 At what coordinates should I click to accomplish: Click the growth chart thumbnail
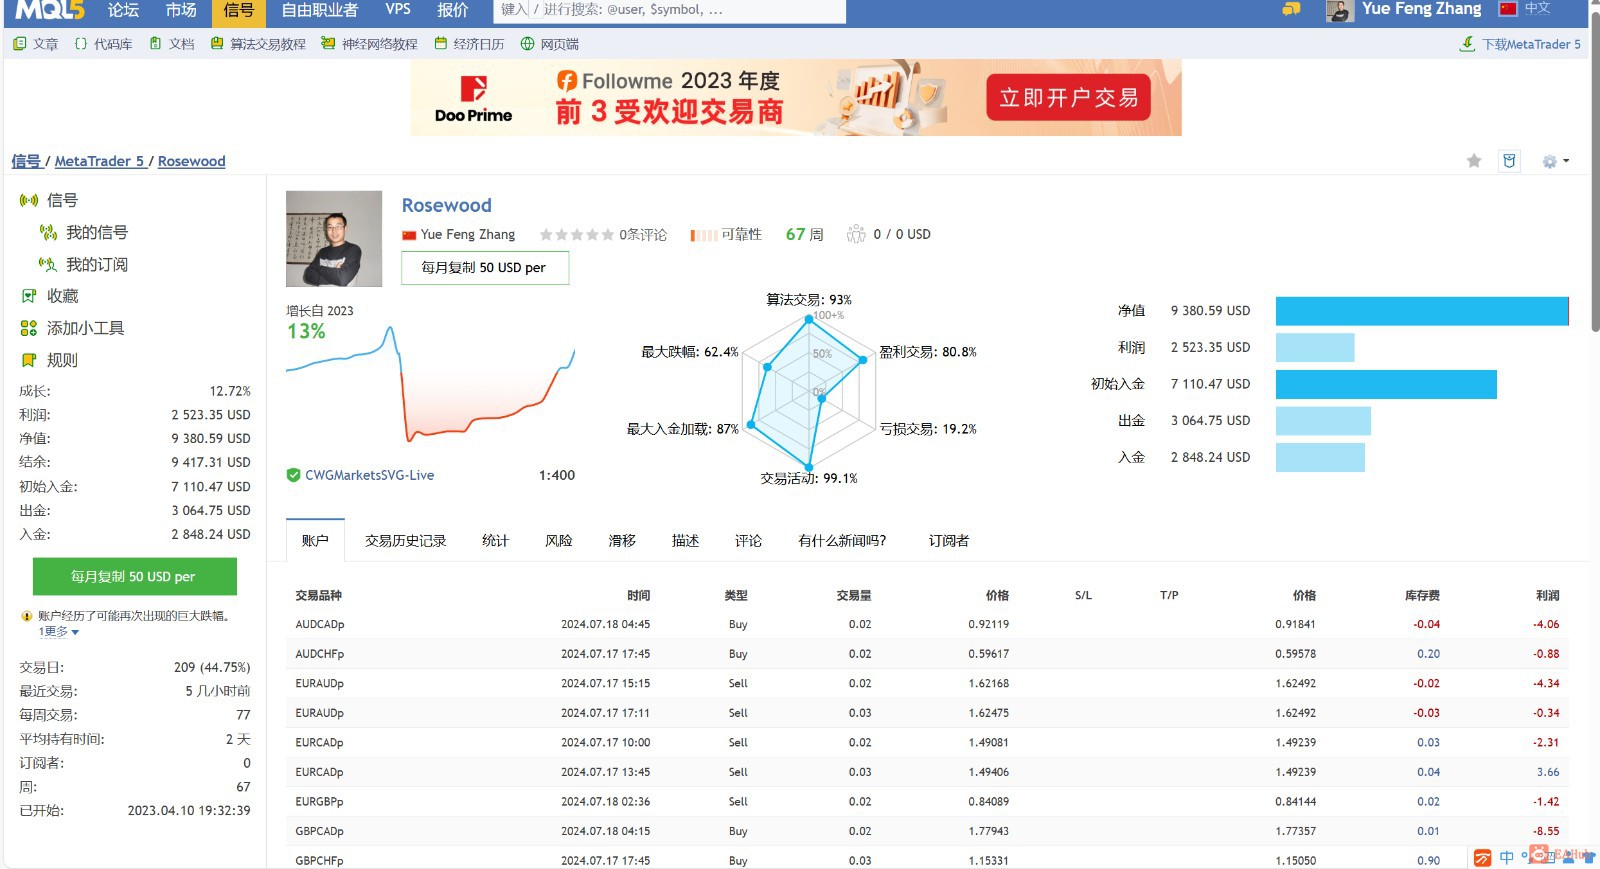430,385
